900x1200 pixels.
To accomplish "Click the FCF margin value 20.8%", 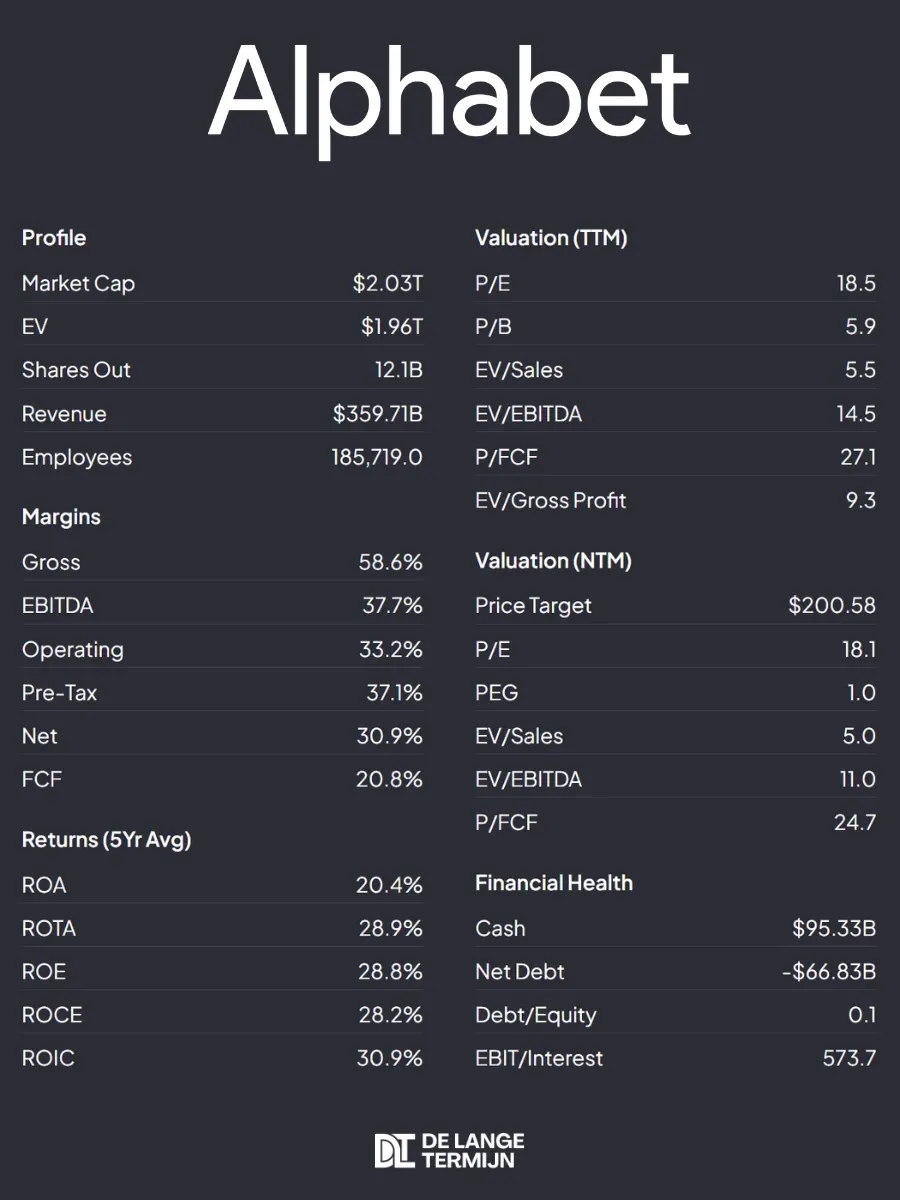I will [x=390, y=779].
